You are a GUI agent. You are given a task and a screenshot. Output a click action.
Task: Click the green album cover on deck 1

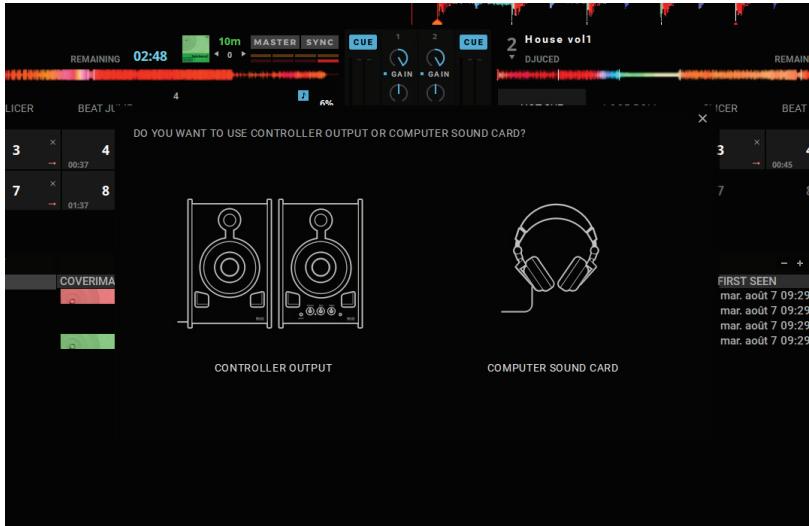196,49
